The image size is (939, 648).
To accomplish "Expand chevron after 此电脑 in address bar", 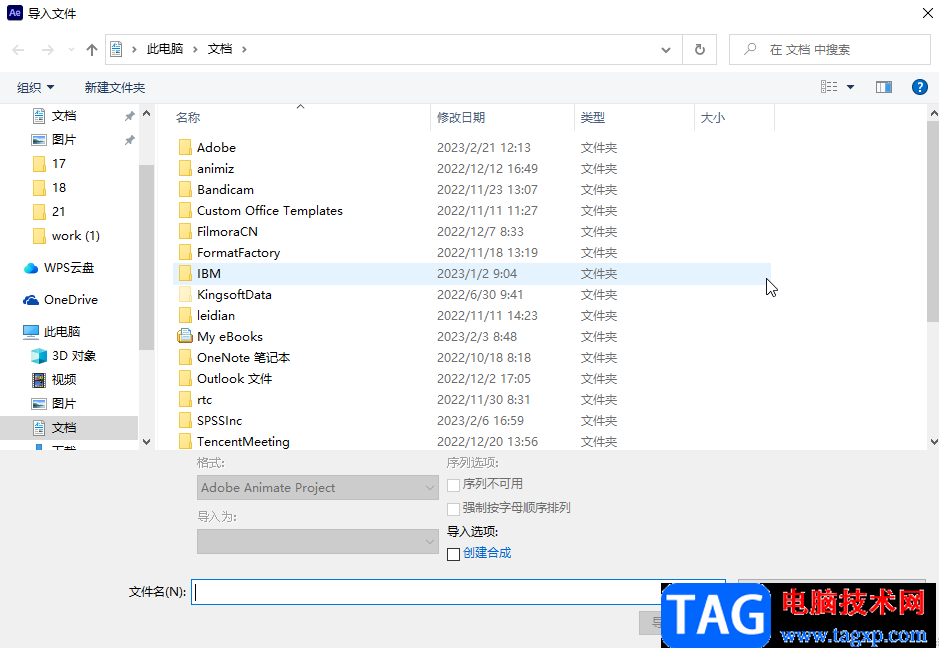I will point(195,50).
